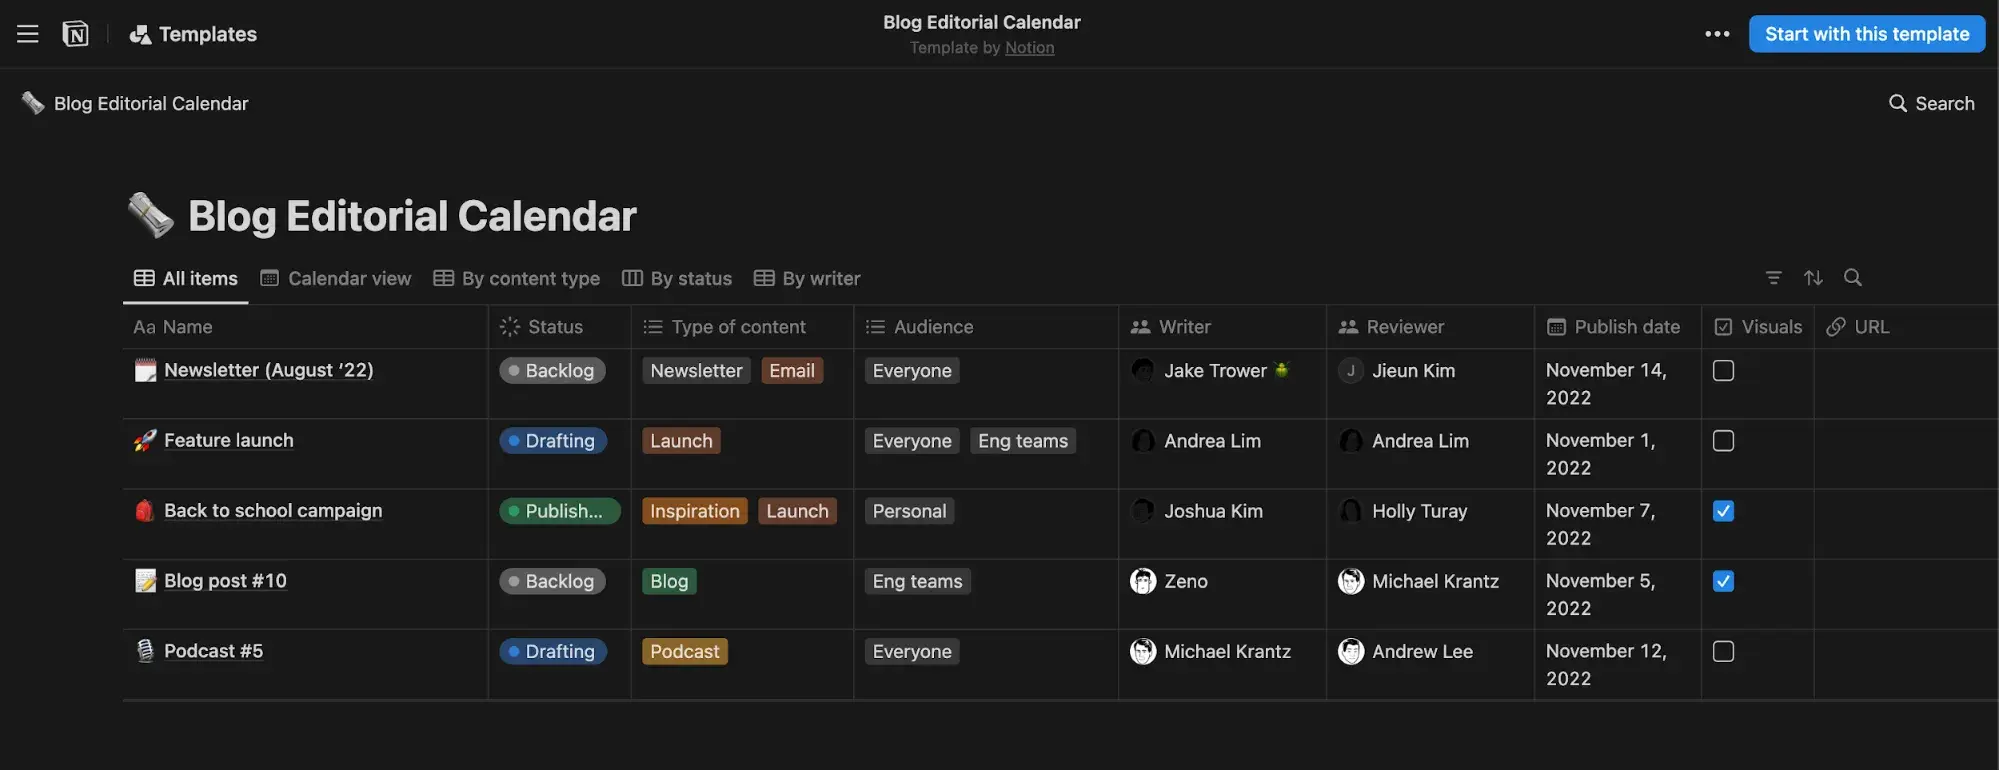Click calendar icon of Newsletter row

(x=145, y=370)
